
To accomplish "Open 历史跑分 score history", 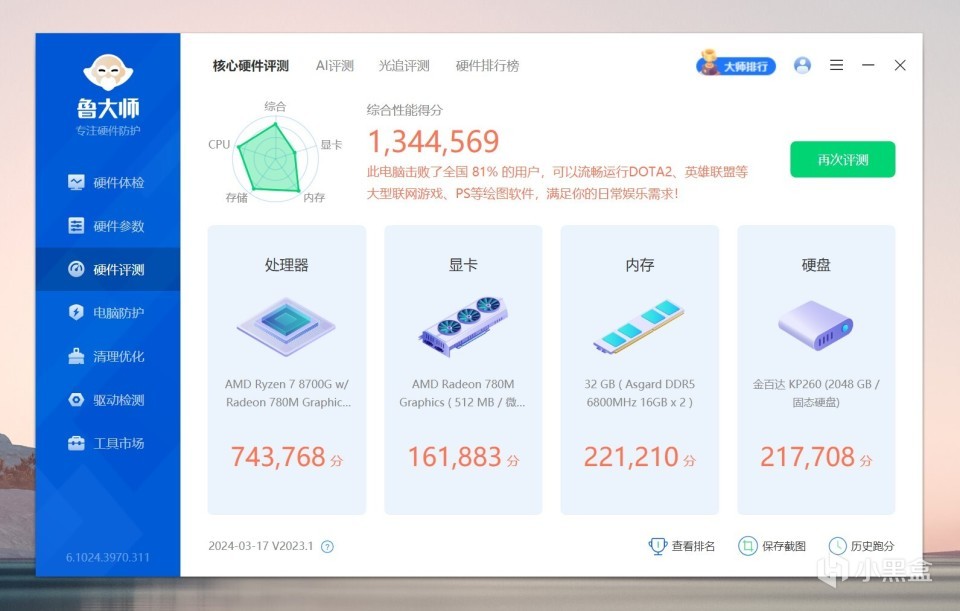I will tap(861, 546).
